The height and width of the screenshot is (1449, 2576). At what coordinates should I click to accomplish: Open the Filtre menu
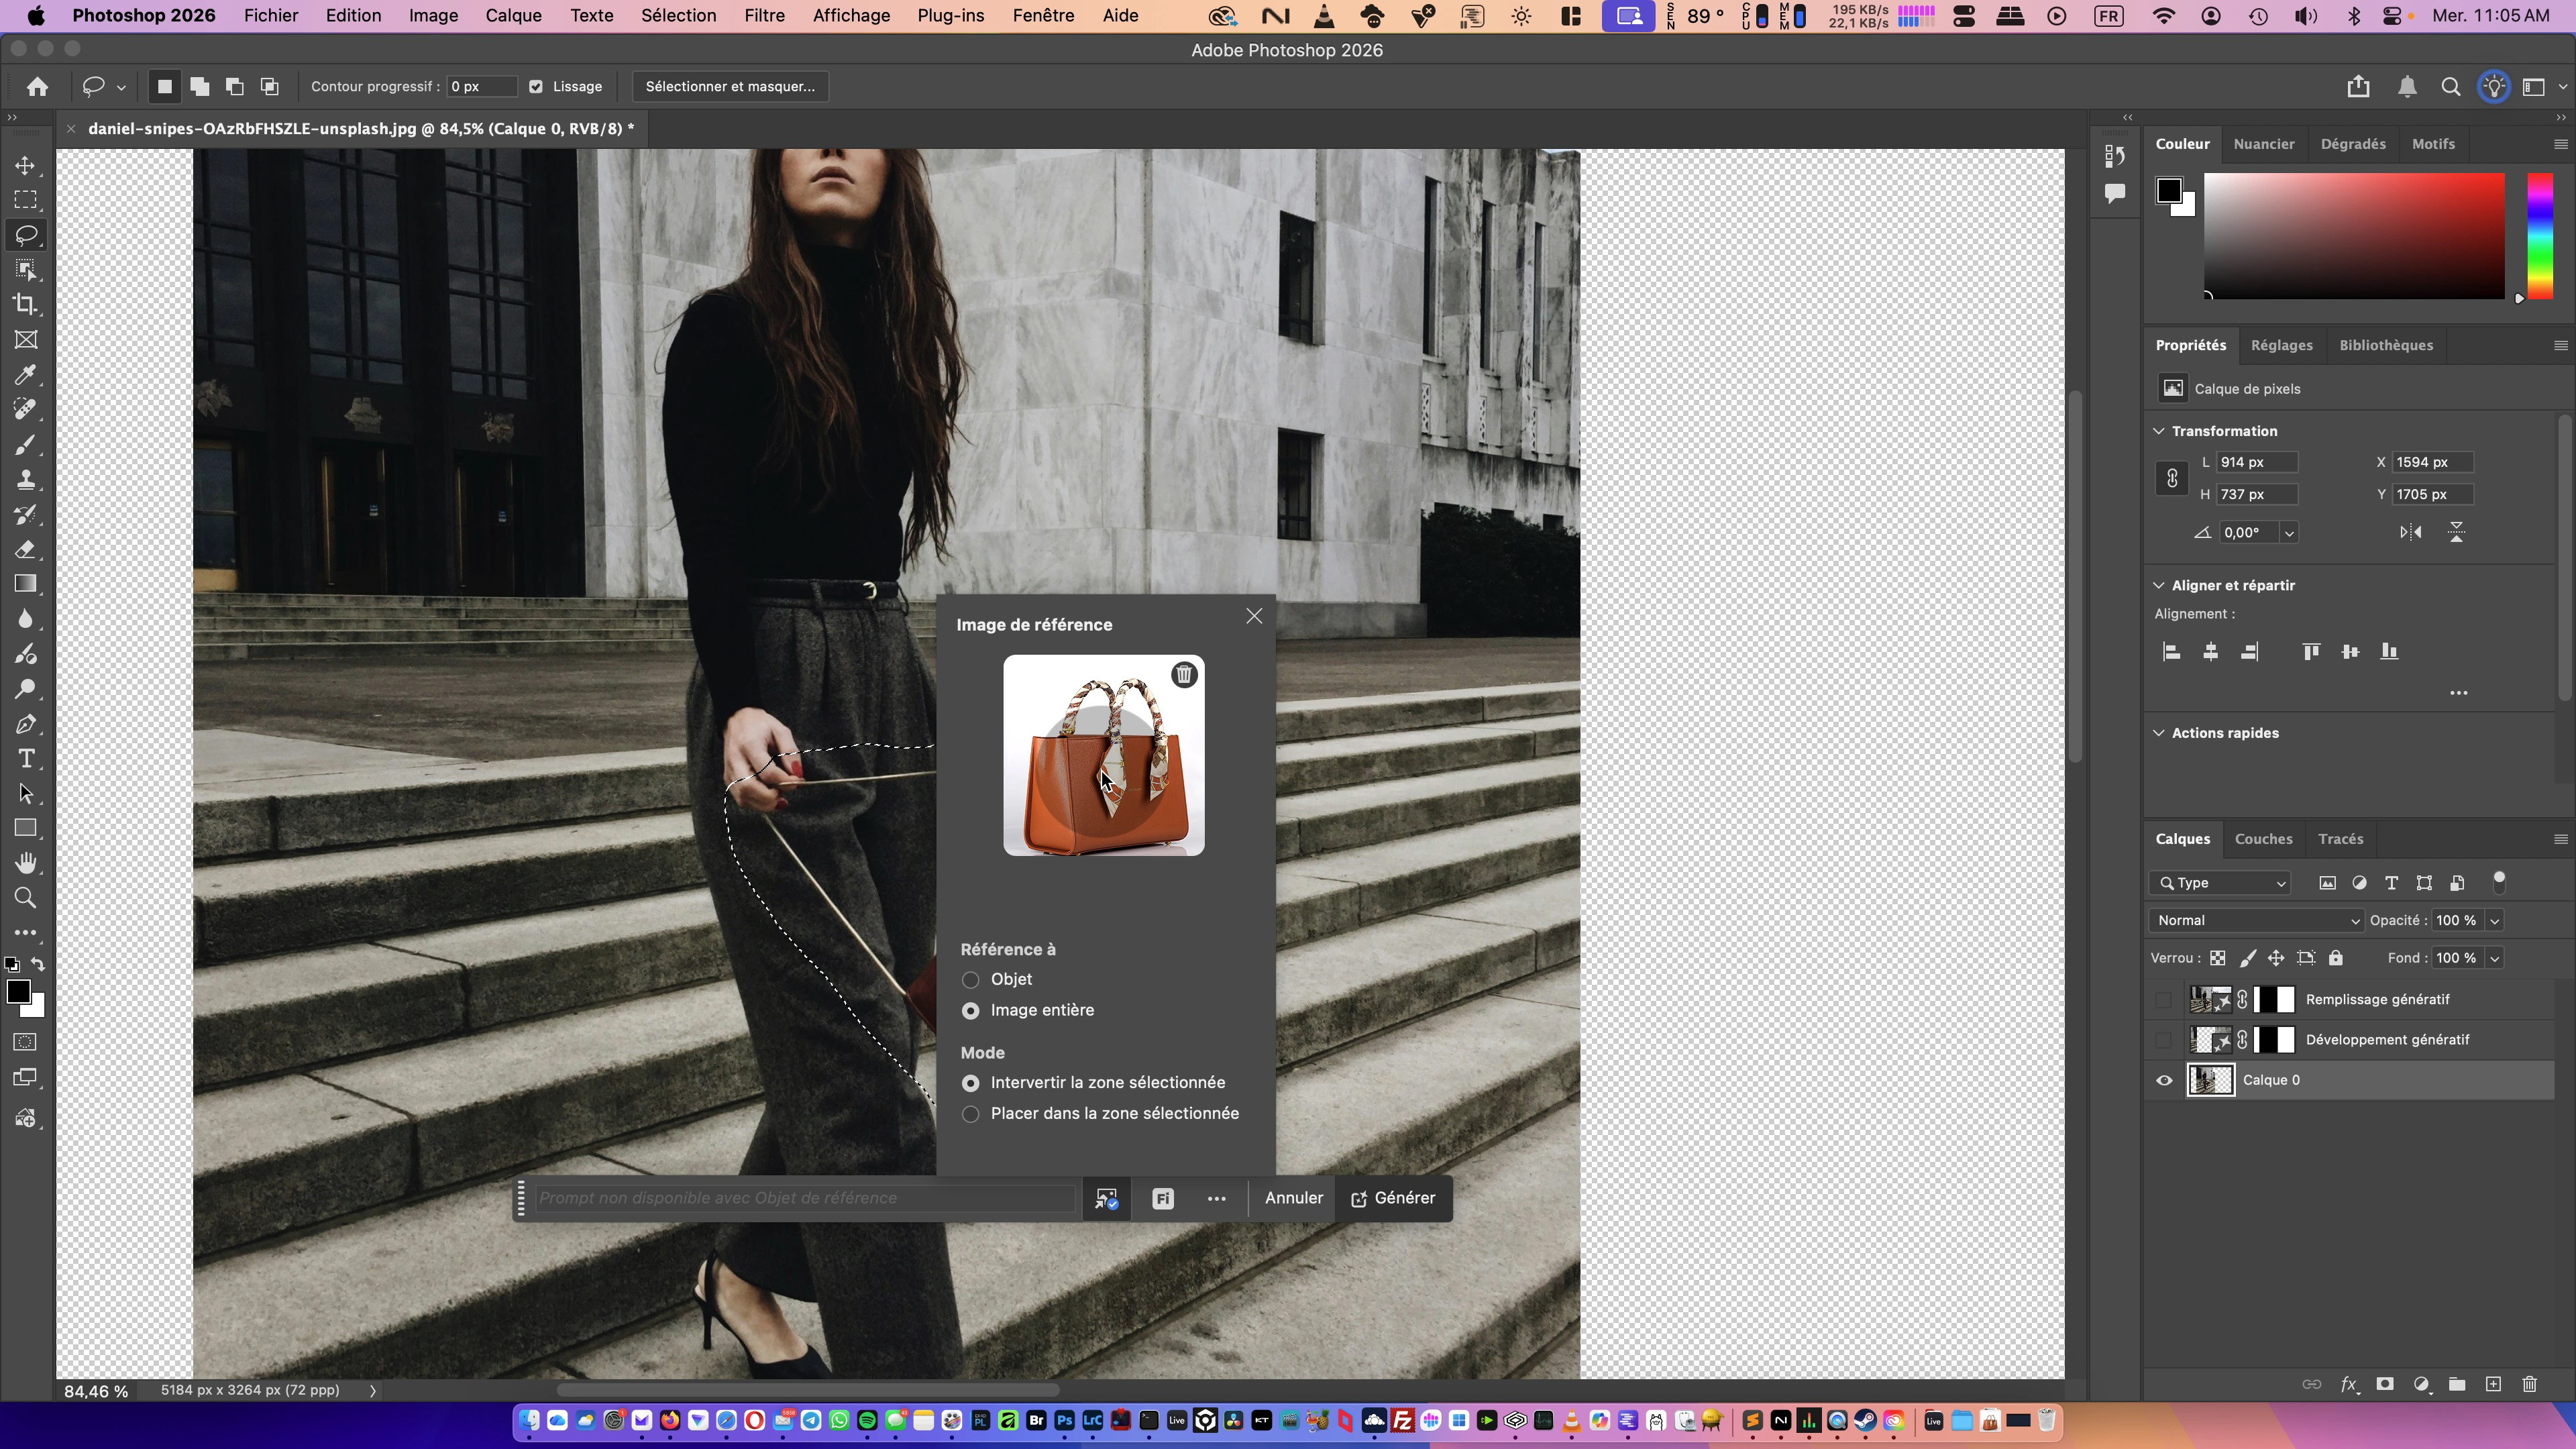764,16
